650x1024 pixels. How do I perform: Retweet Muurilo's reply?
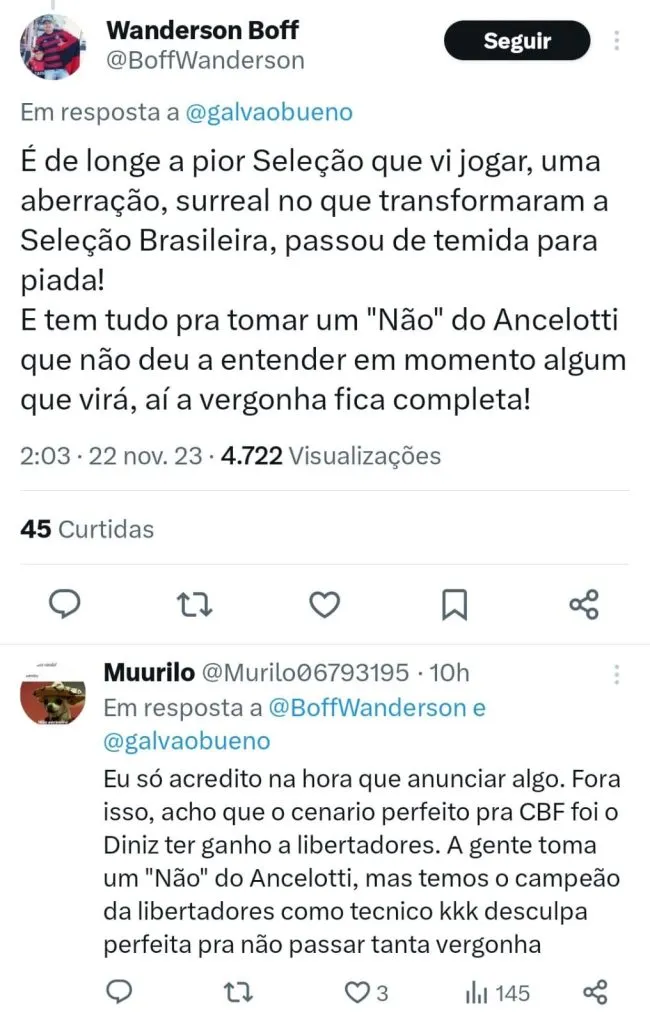pyautogui.click(x=238, y=993)
